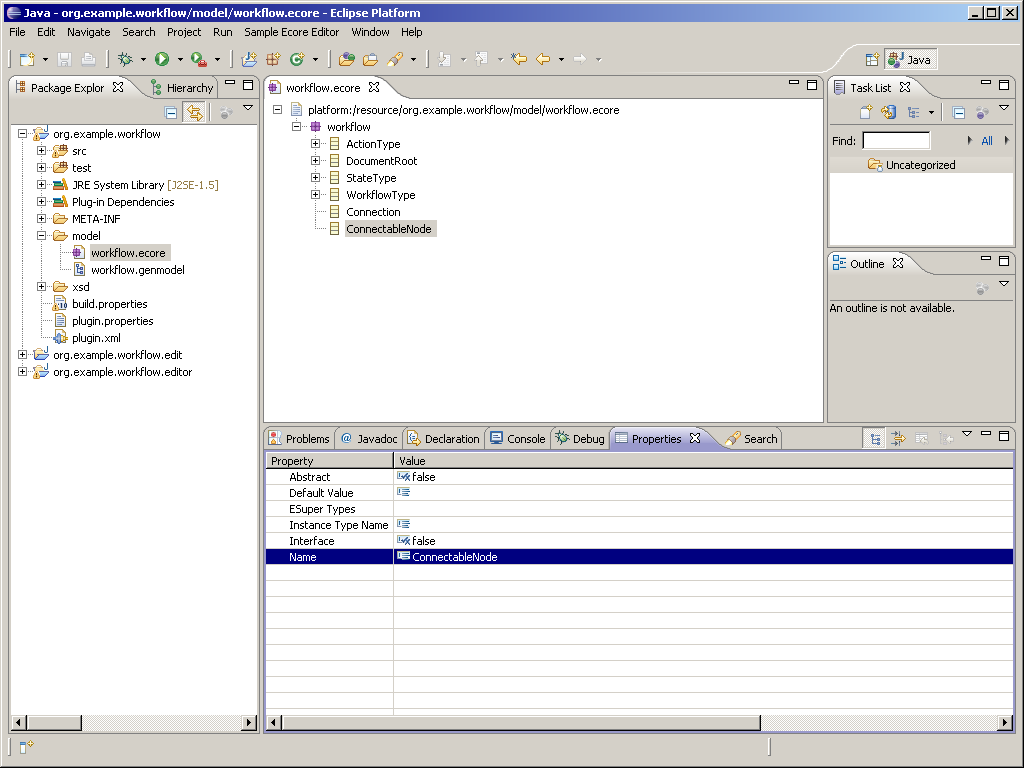Click Synchronize Changed icon in Task List
The width and height of the screenshot is (1024, 768).
[x=888, y=113]
